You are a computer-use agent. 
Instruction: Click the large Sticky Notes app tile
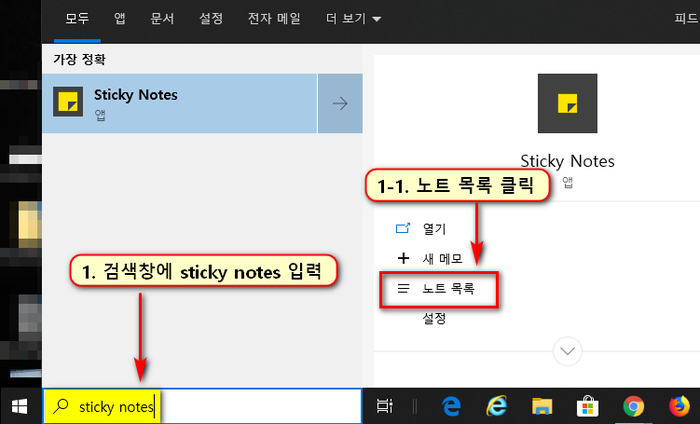point(567,104)
